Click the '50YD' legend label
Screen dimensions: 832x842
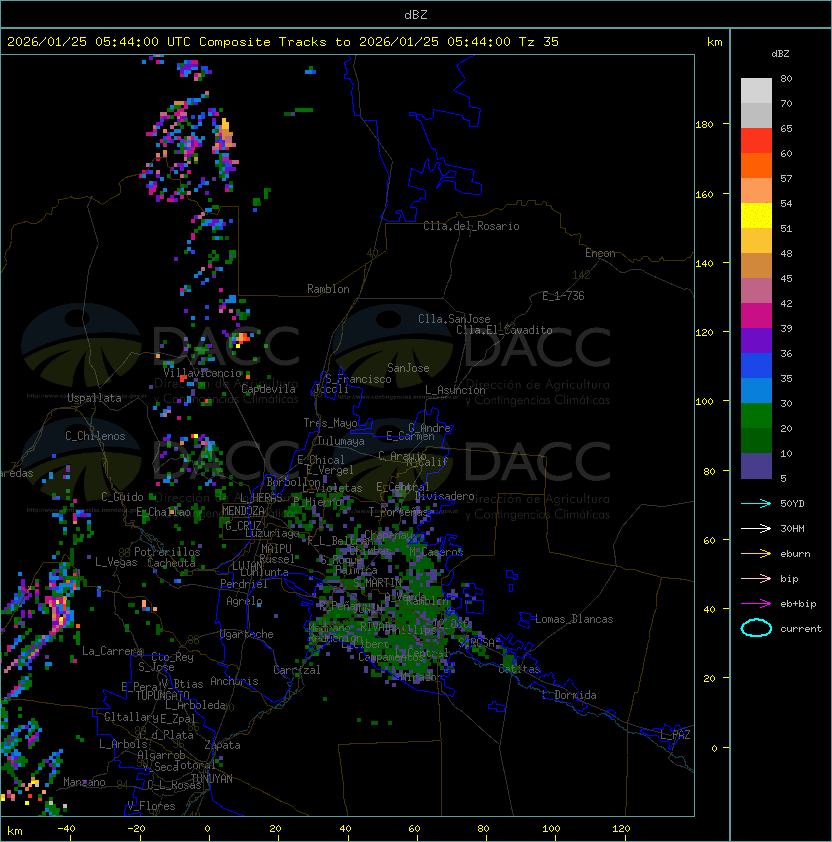[792, 504]
